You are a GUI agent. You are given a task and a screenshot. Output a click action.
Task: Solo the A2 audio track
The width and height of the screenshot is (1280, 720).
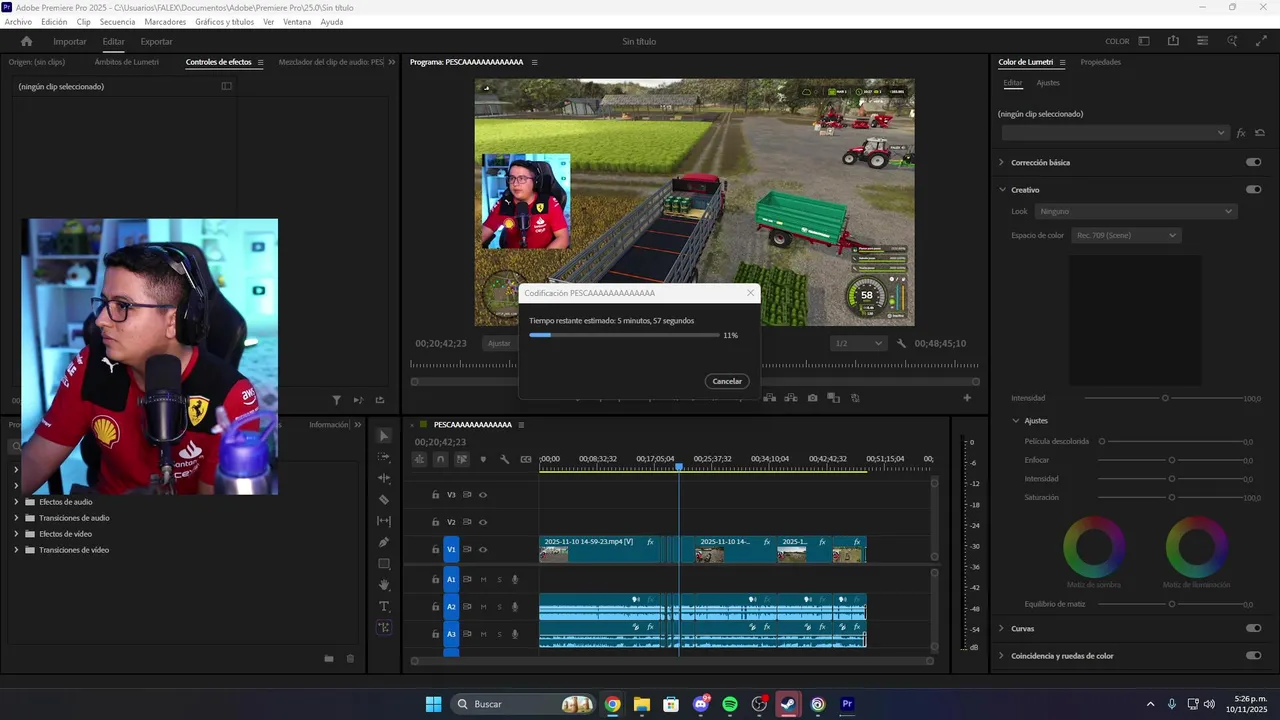click(x=499, y=606)
